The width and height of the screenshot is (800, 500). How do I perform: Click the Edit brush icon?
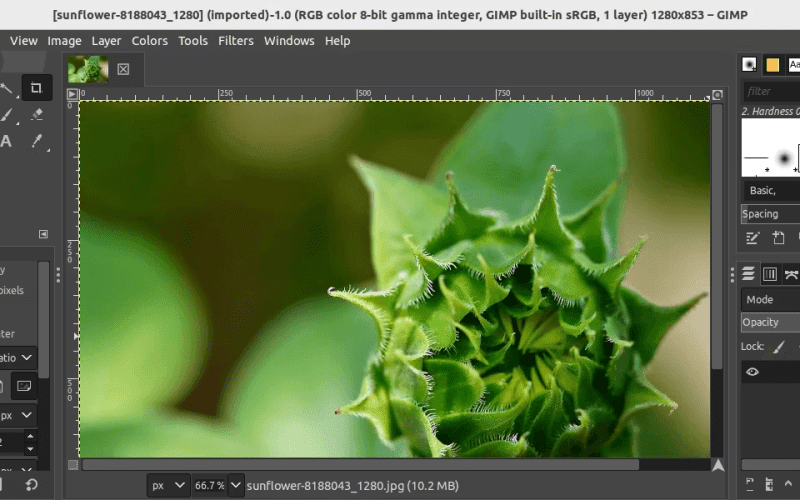click(753, 238)
